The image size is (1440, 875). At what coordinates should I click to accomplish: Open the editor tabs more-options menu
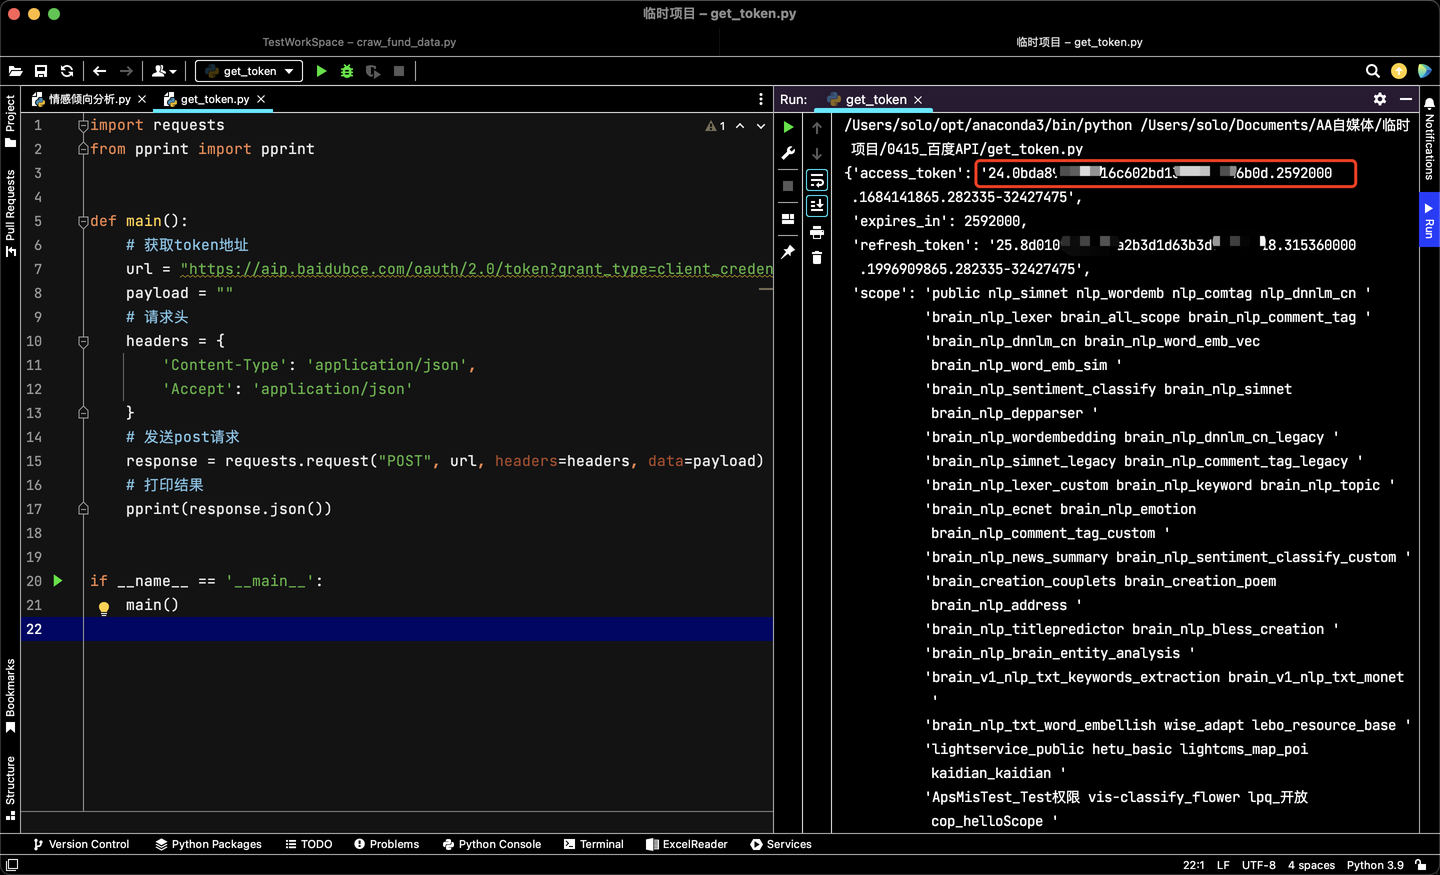[x=761, y=99]
